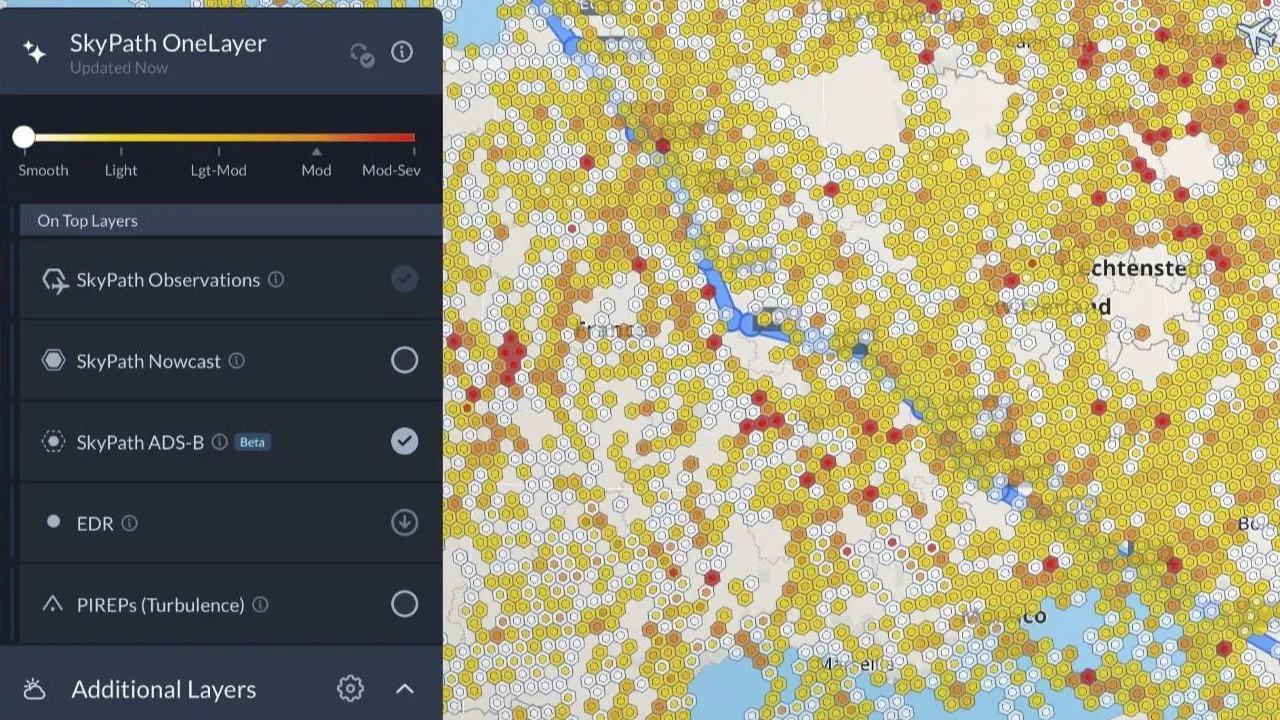Open Additional Layers settings gear
The height and width of the screenshot is (720, 1280).
[x=350, y=688]
